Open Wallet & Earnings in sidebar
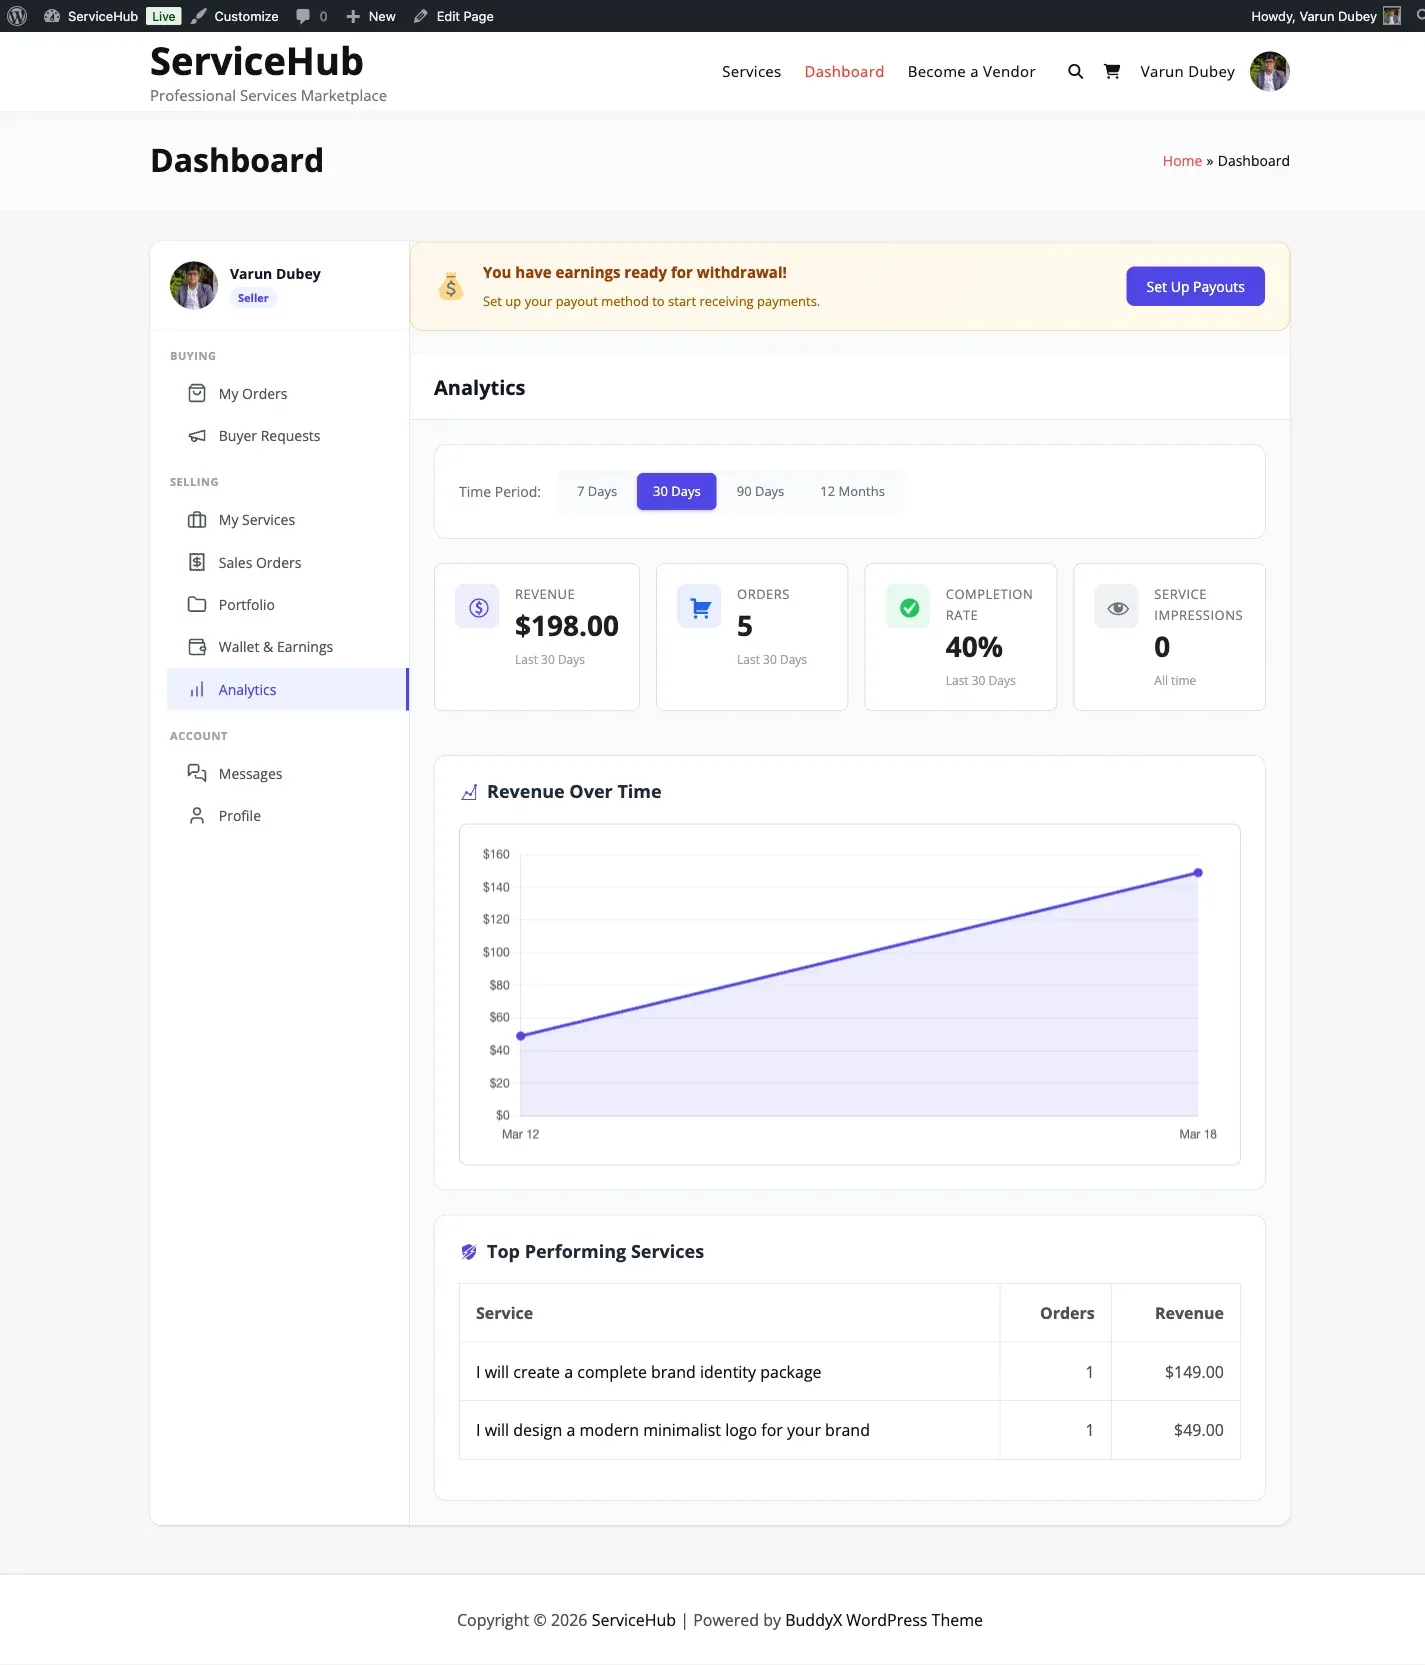The width and height of the screenshot is (1425, 1665). tap(288, 647)
